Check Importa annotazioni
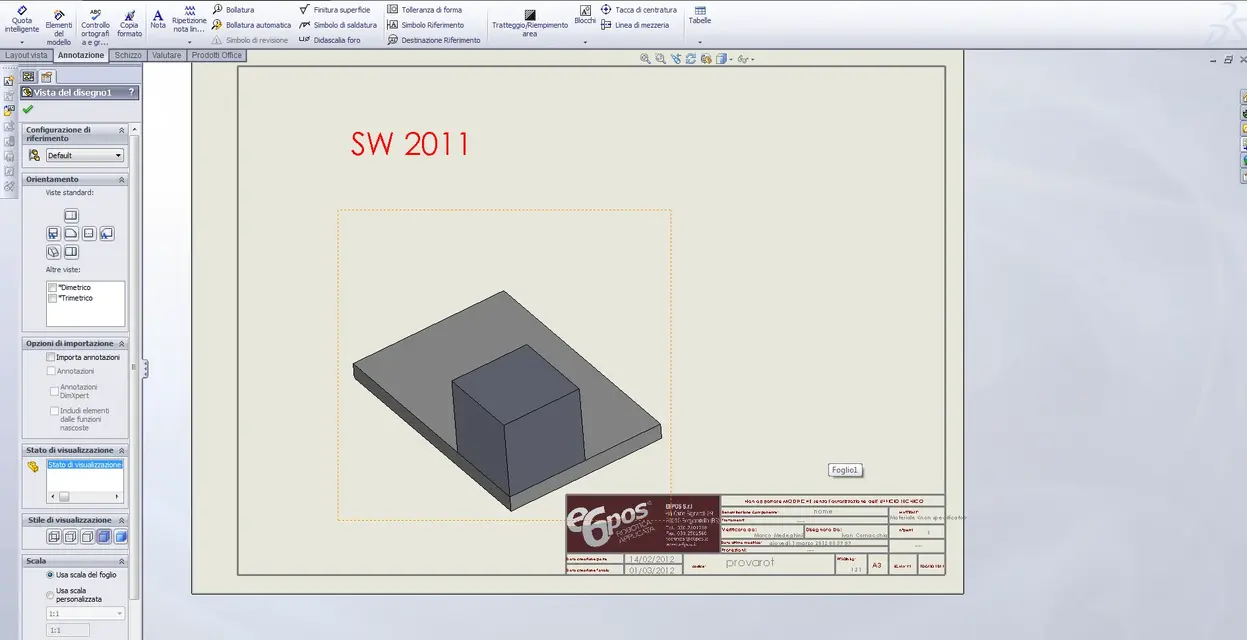 51,357
